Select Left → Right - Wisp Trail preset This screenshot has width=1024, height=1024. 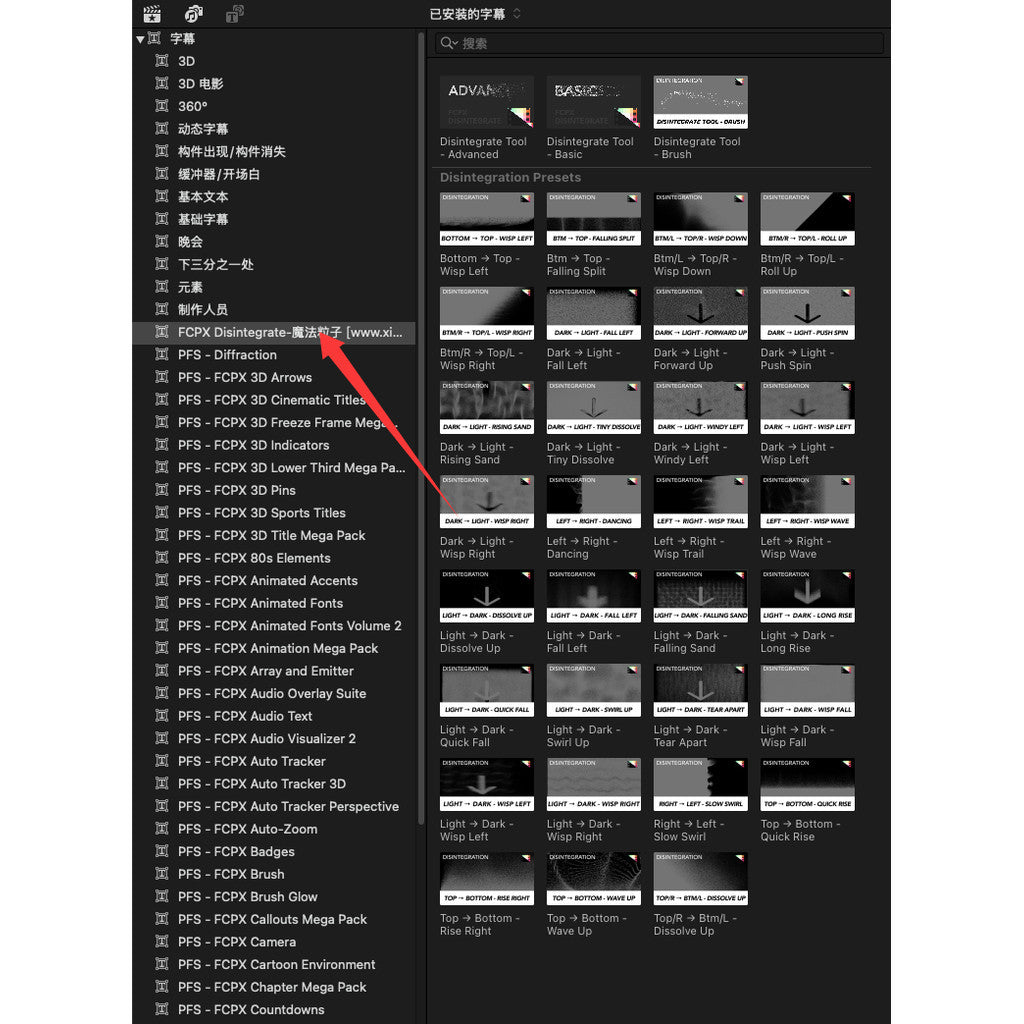pyautogui.click(x=701, y=502)
